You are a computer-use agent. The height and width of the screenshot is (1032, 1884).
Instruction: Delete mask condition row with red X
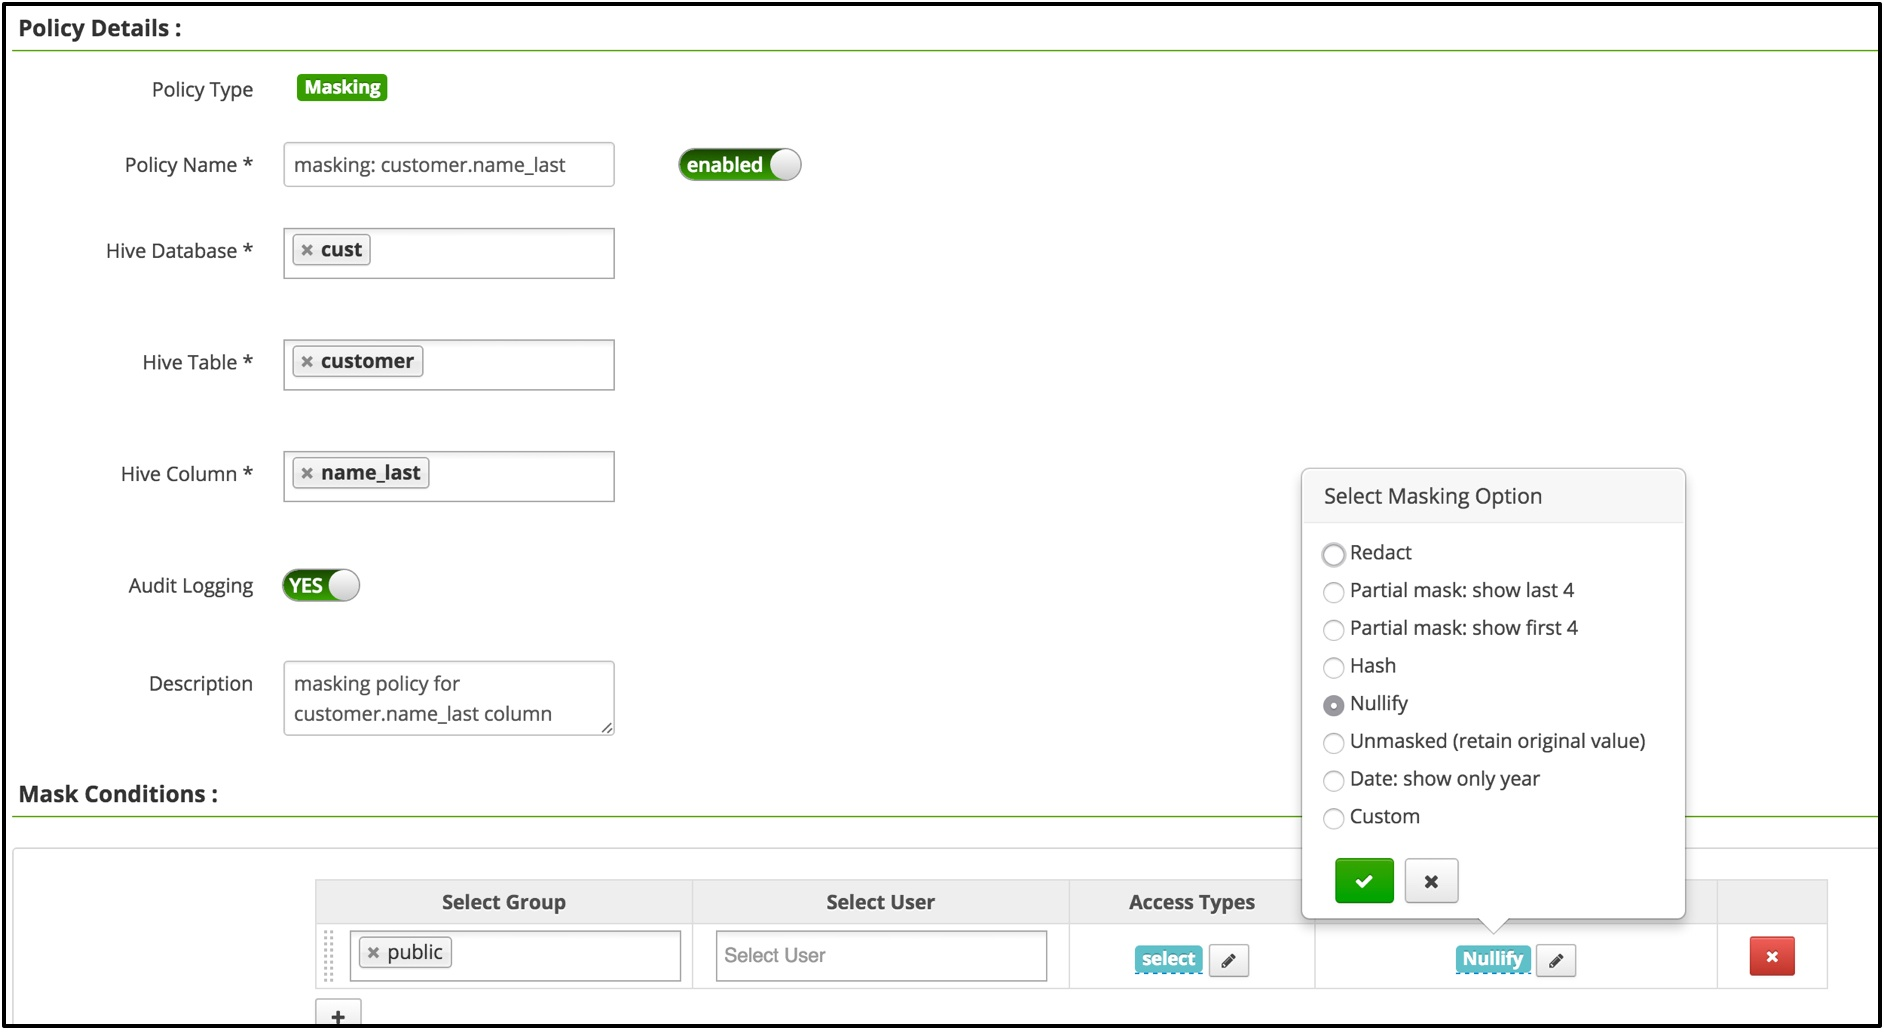point(1771,957)
